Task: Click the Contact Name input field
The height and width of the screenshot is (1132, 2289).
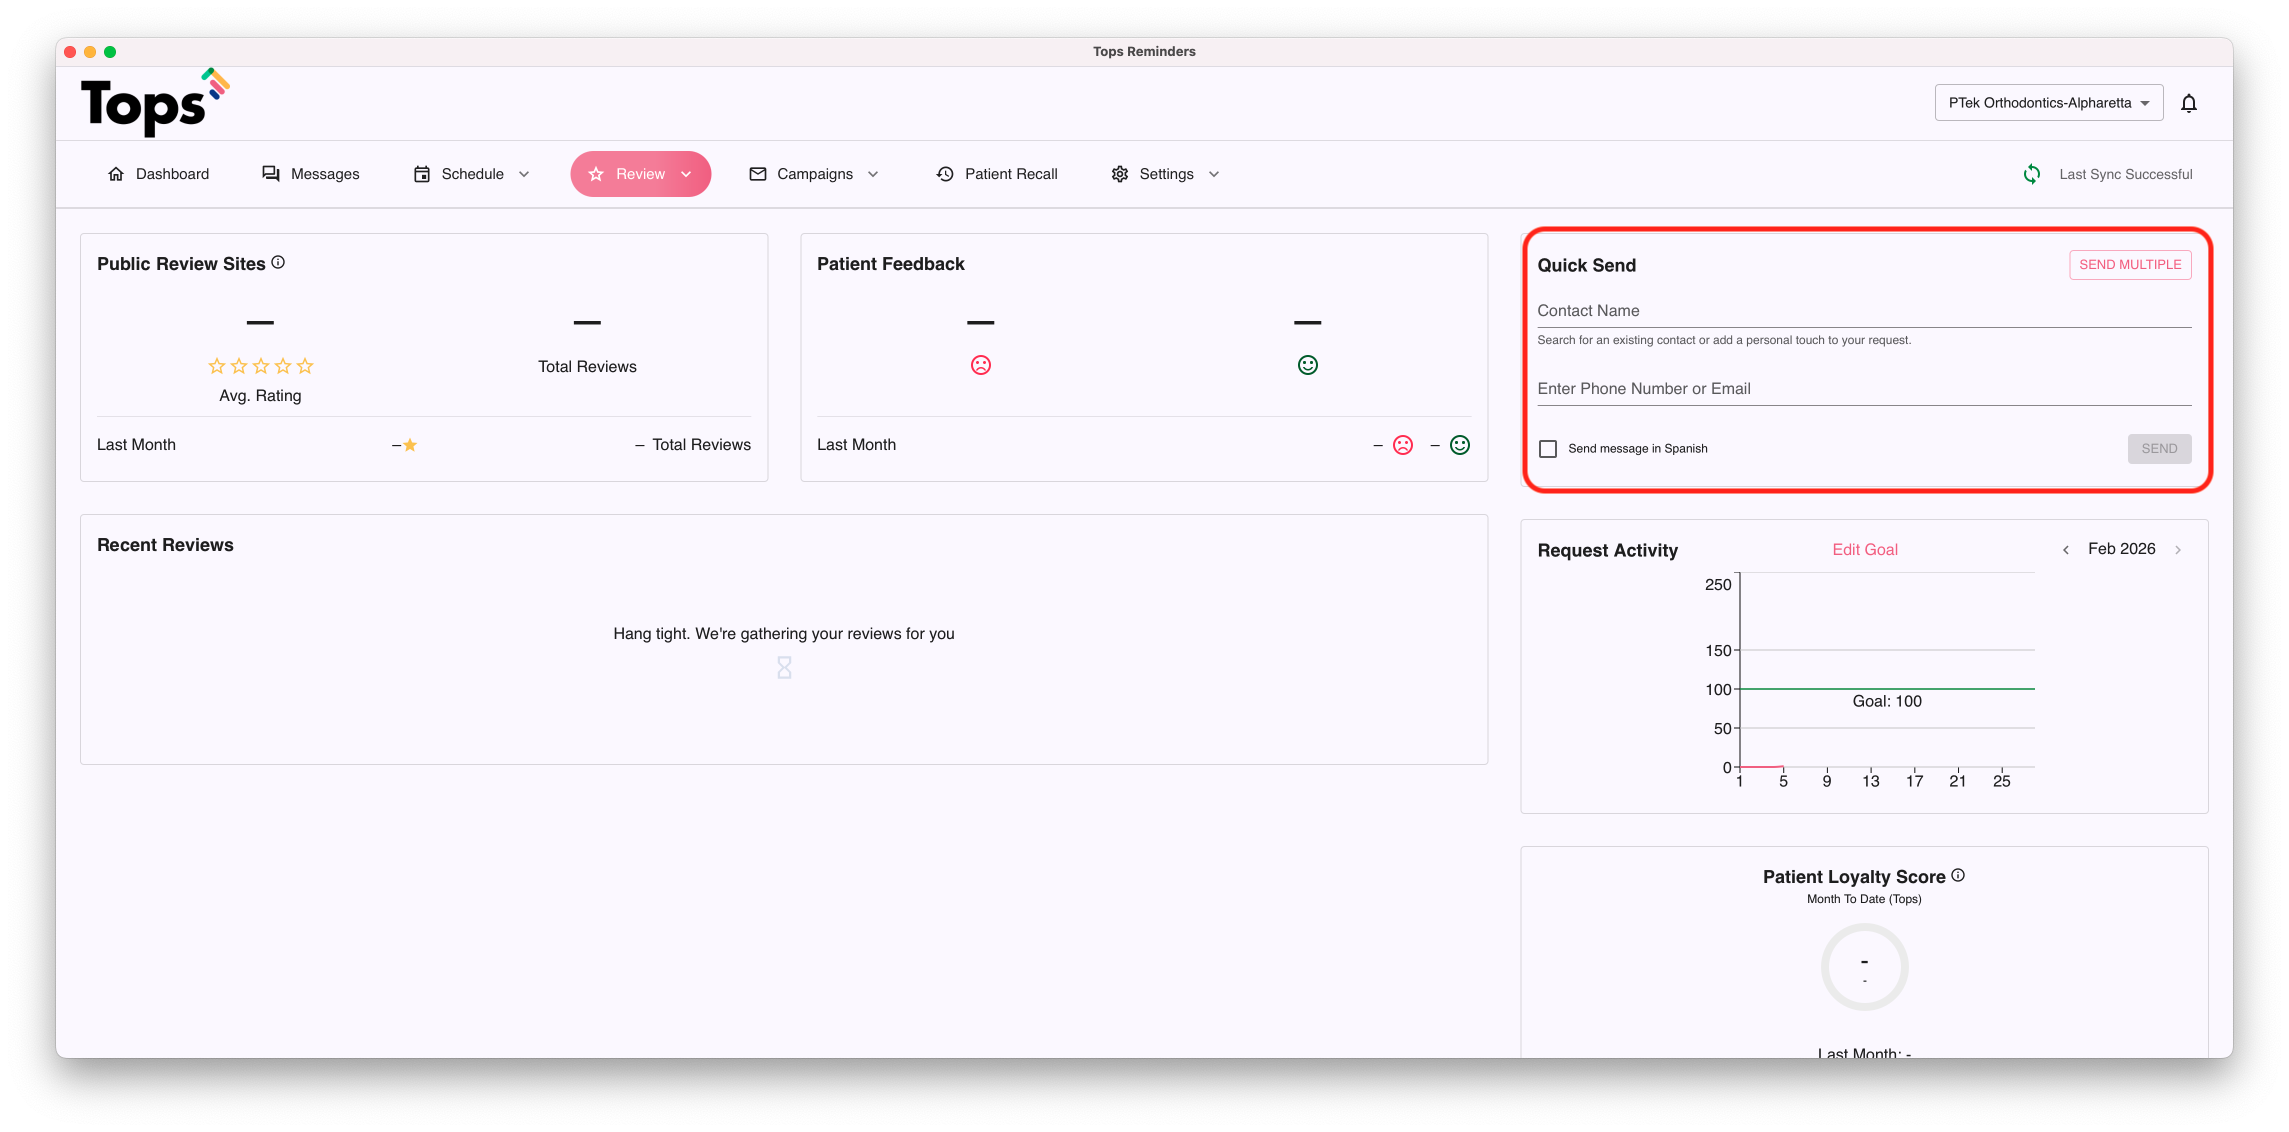Action: click(1863, 311)
